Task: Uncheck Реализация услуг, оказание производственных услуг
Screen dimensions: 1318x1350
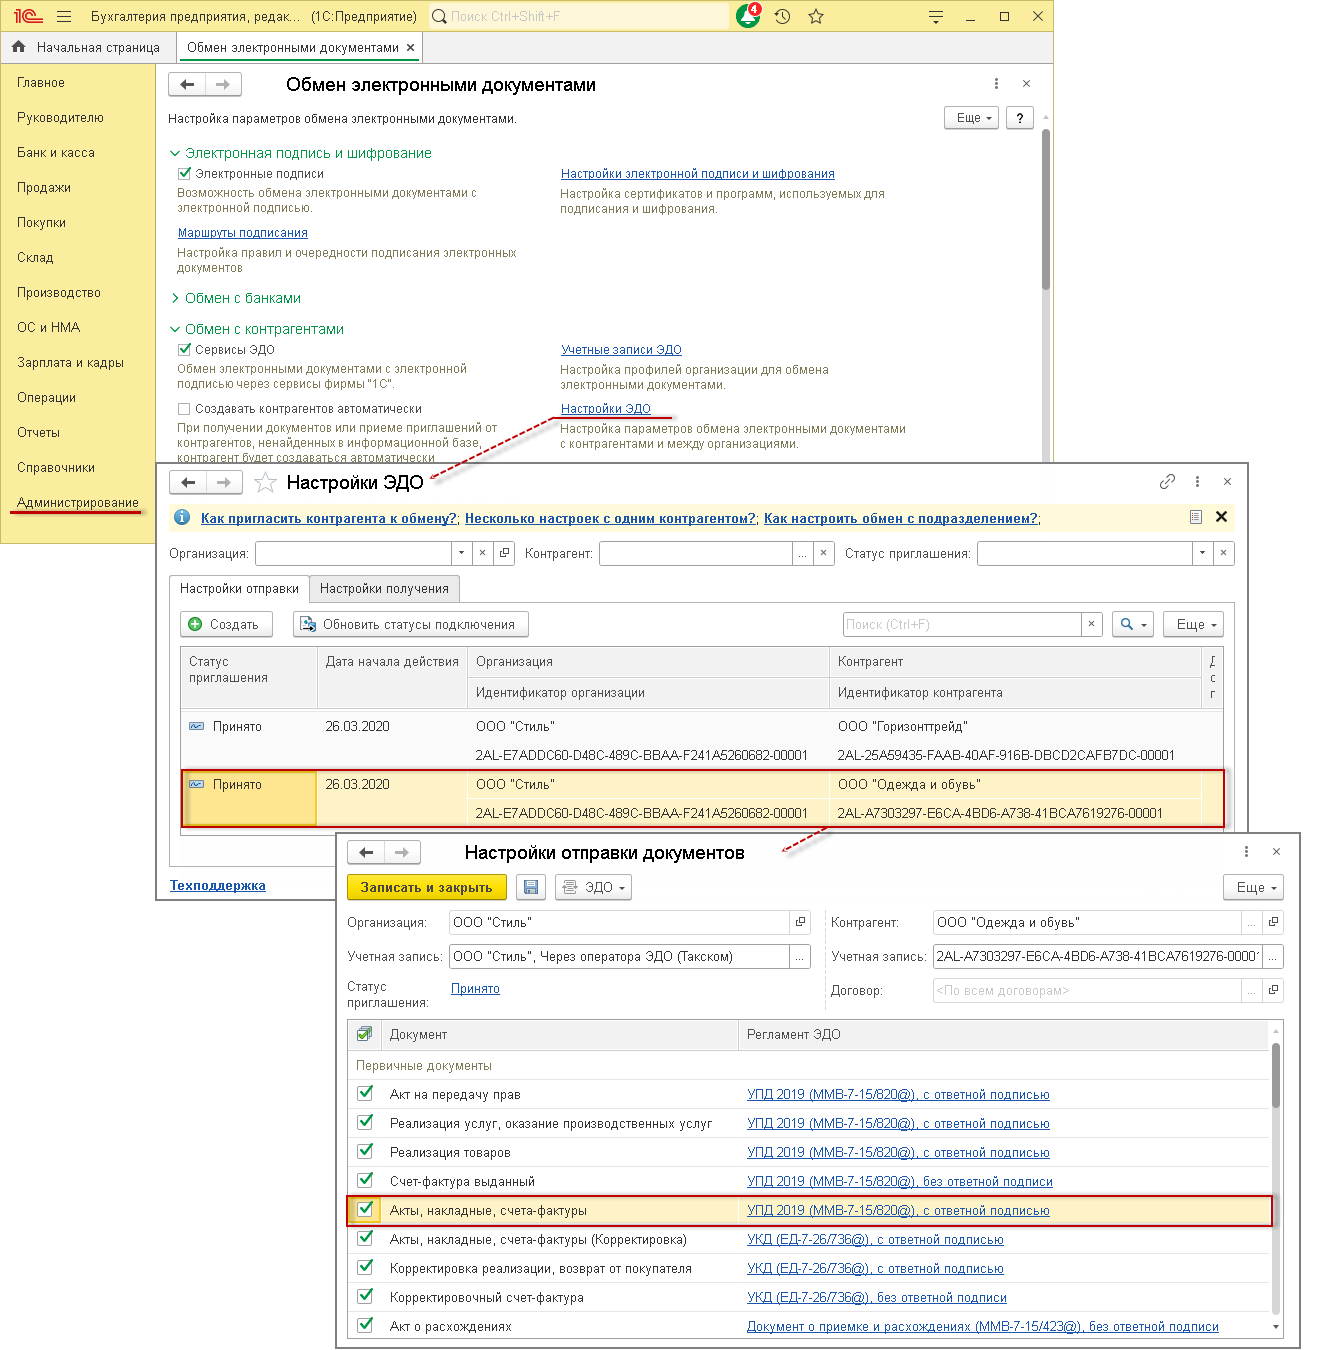Action: [366, 1122]
